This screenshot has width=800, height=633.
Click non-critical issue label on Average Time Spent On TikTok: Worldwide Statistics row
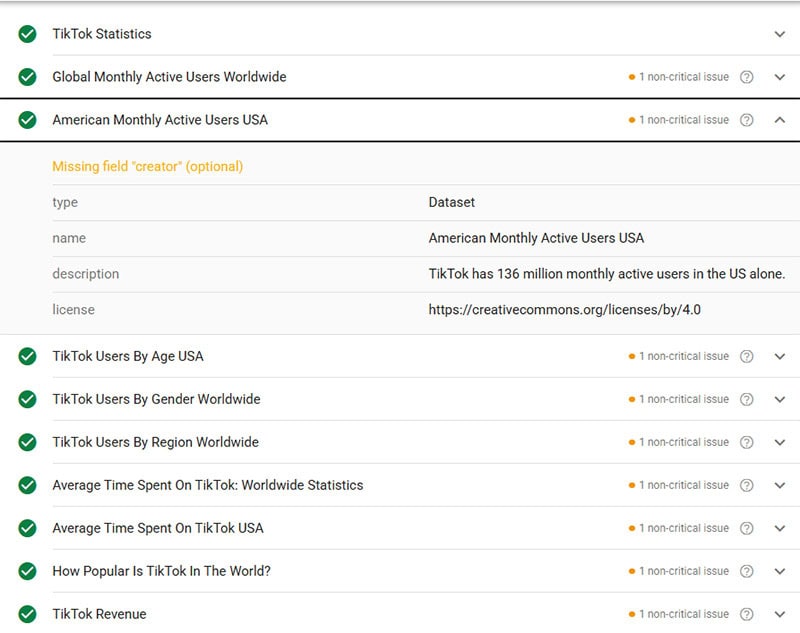679,485
